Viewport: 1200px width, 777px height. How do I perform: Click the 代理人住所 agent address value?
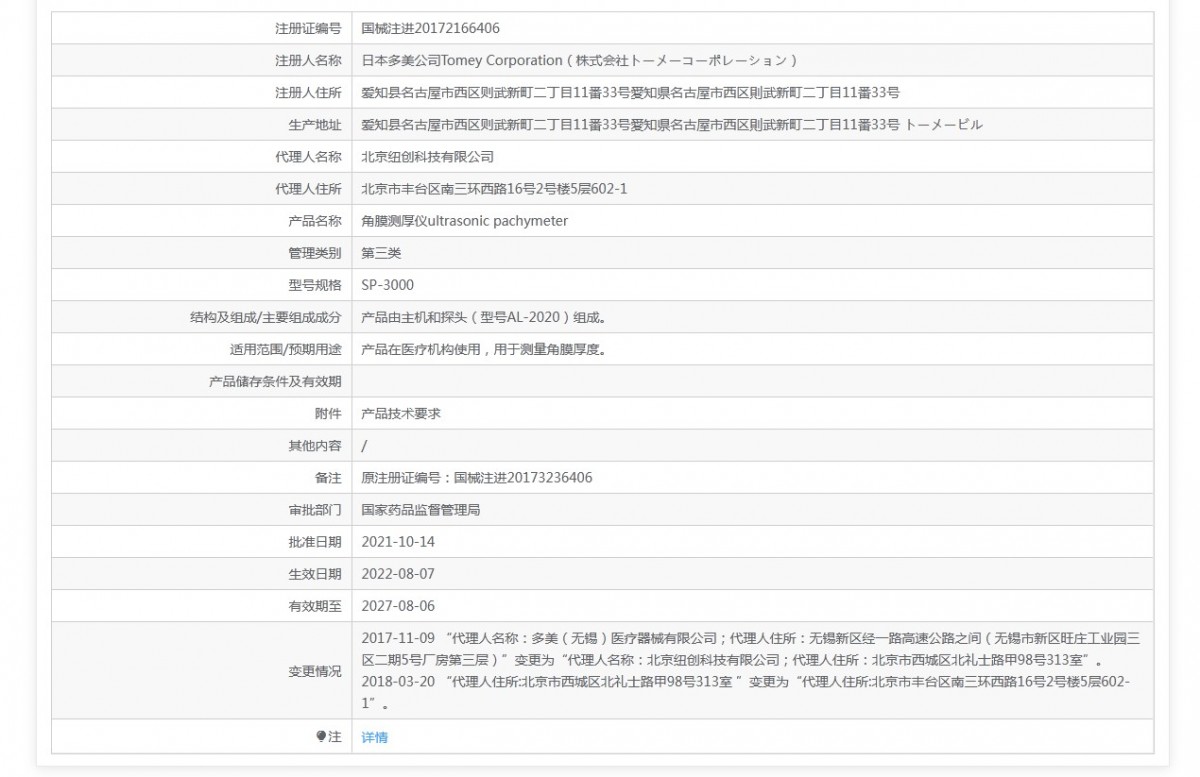pos(494,189)
